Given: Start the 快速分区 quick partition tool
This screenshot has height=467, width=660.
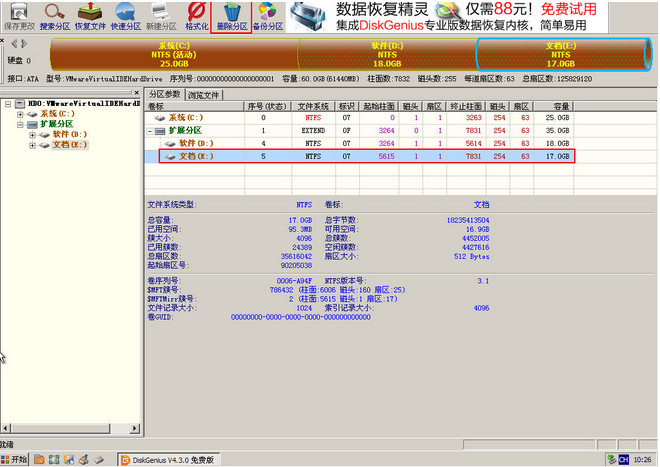Looking at the screenshot, I should [125, 17].
